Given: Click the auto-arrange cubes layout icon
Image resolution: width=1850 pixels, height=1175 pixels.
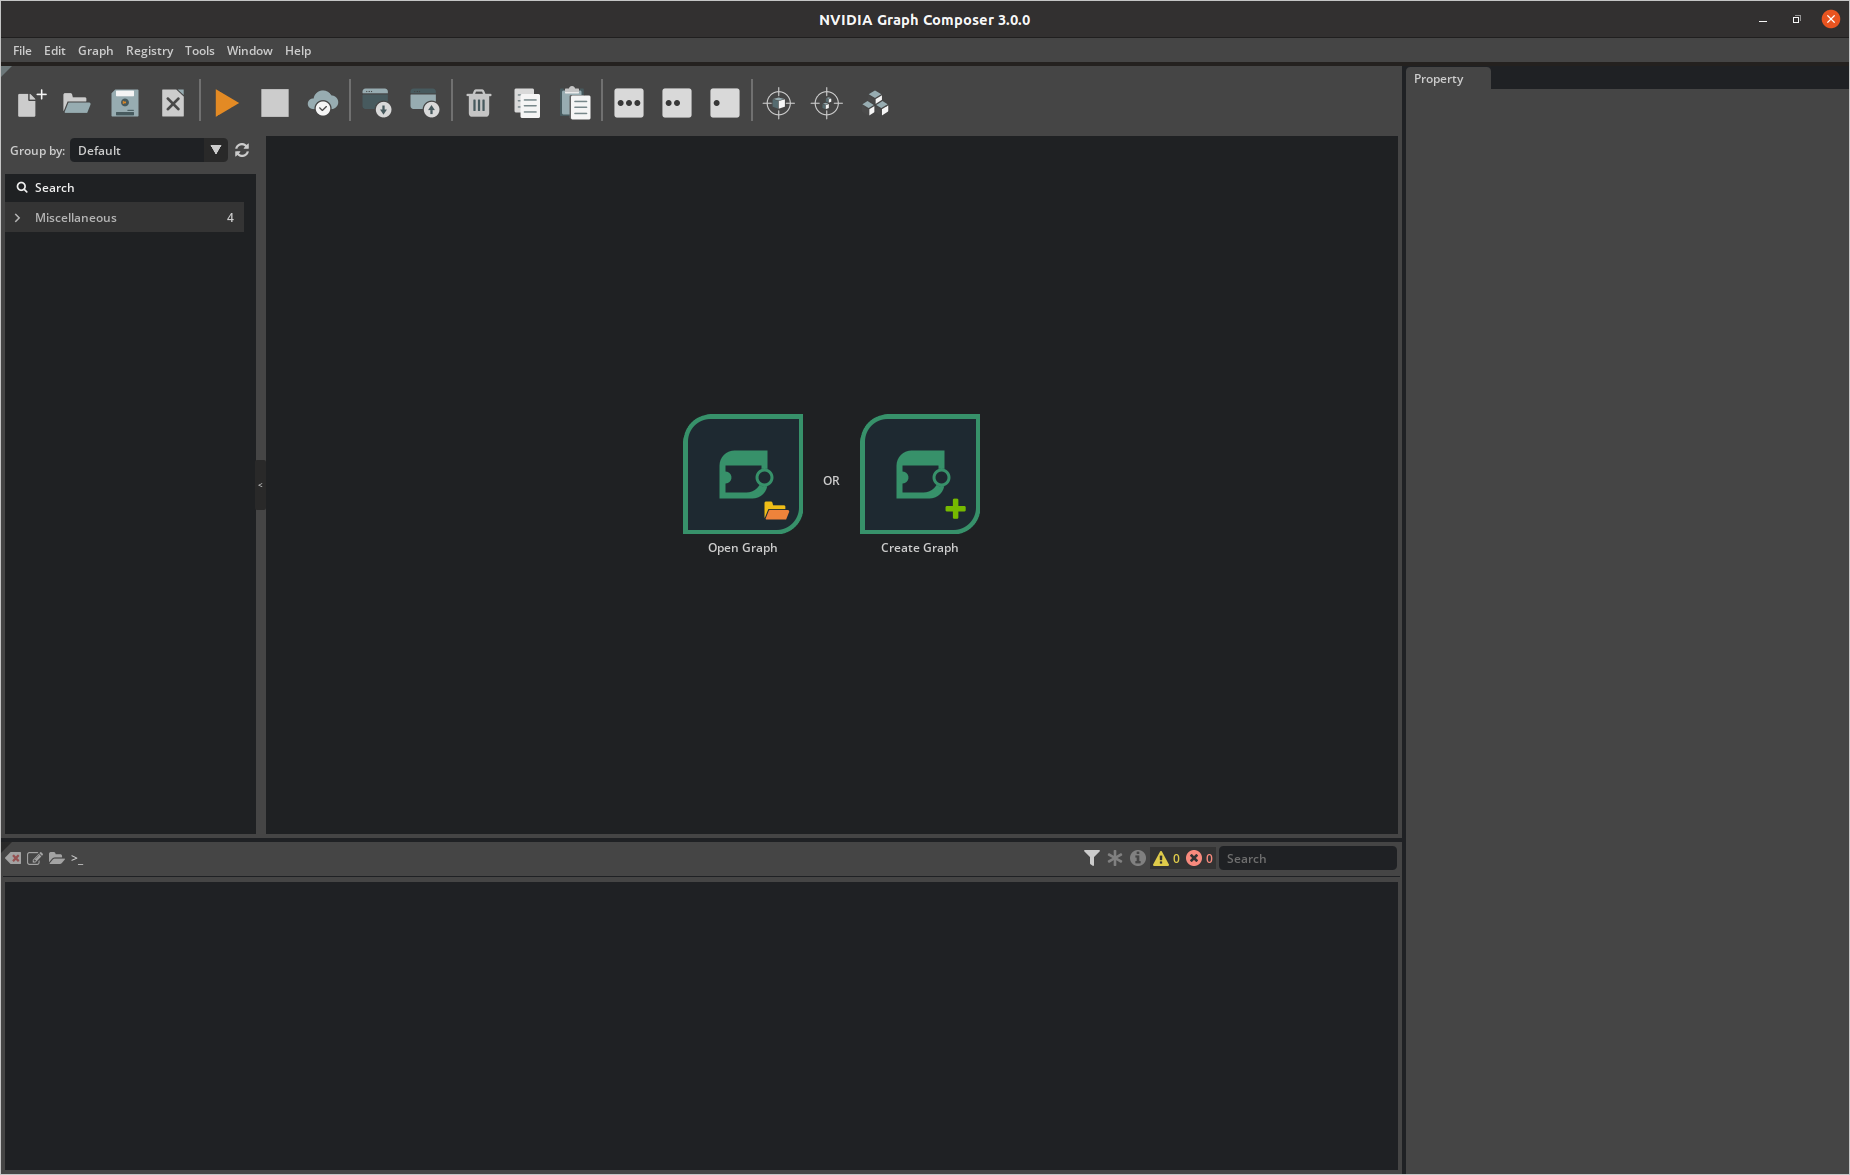Looking at the screenshot, I should click(876, 103).
